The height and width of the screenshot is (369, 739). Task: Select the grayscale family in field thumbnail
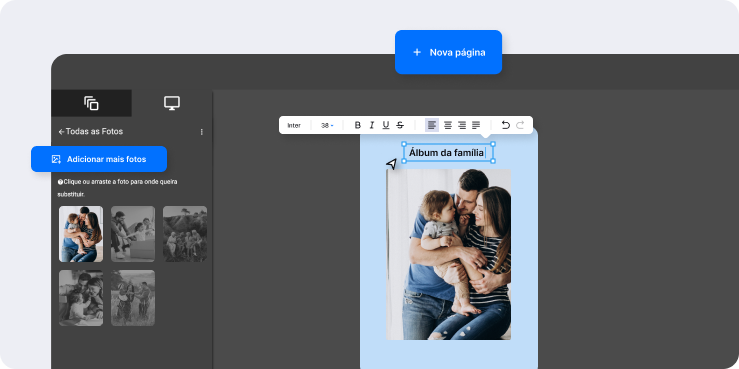point(133,298)
